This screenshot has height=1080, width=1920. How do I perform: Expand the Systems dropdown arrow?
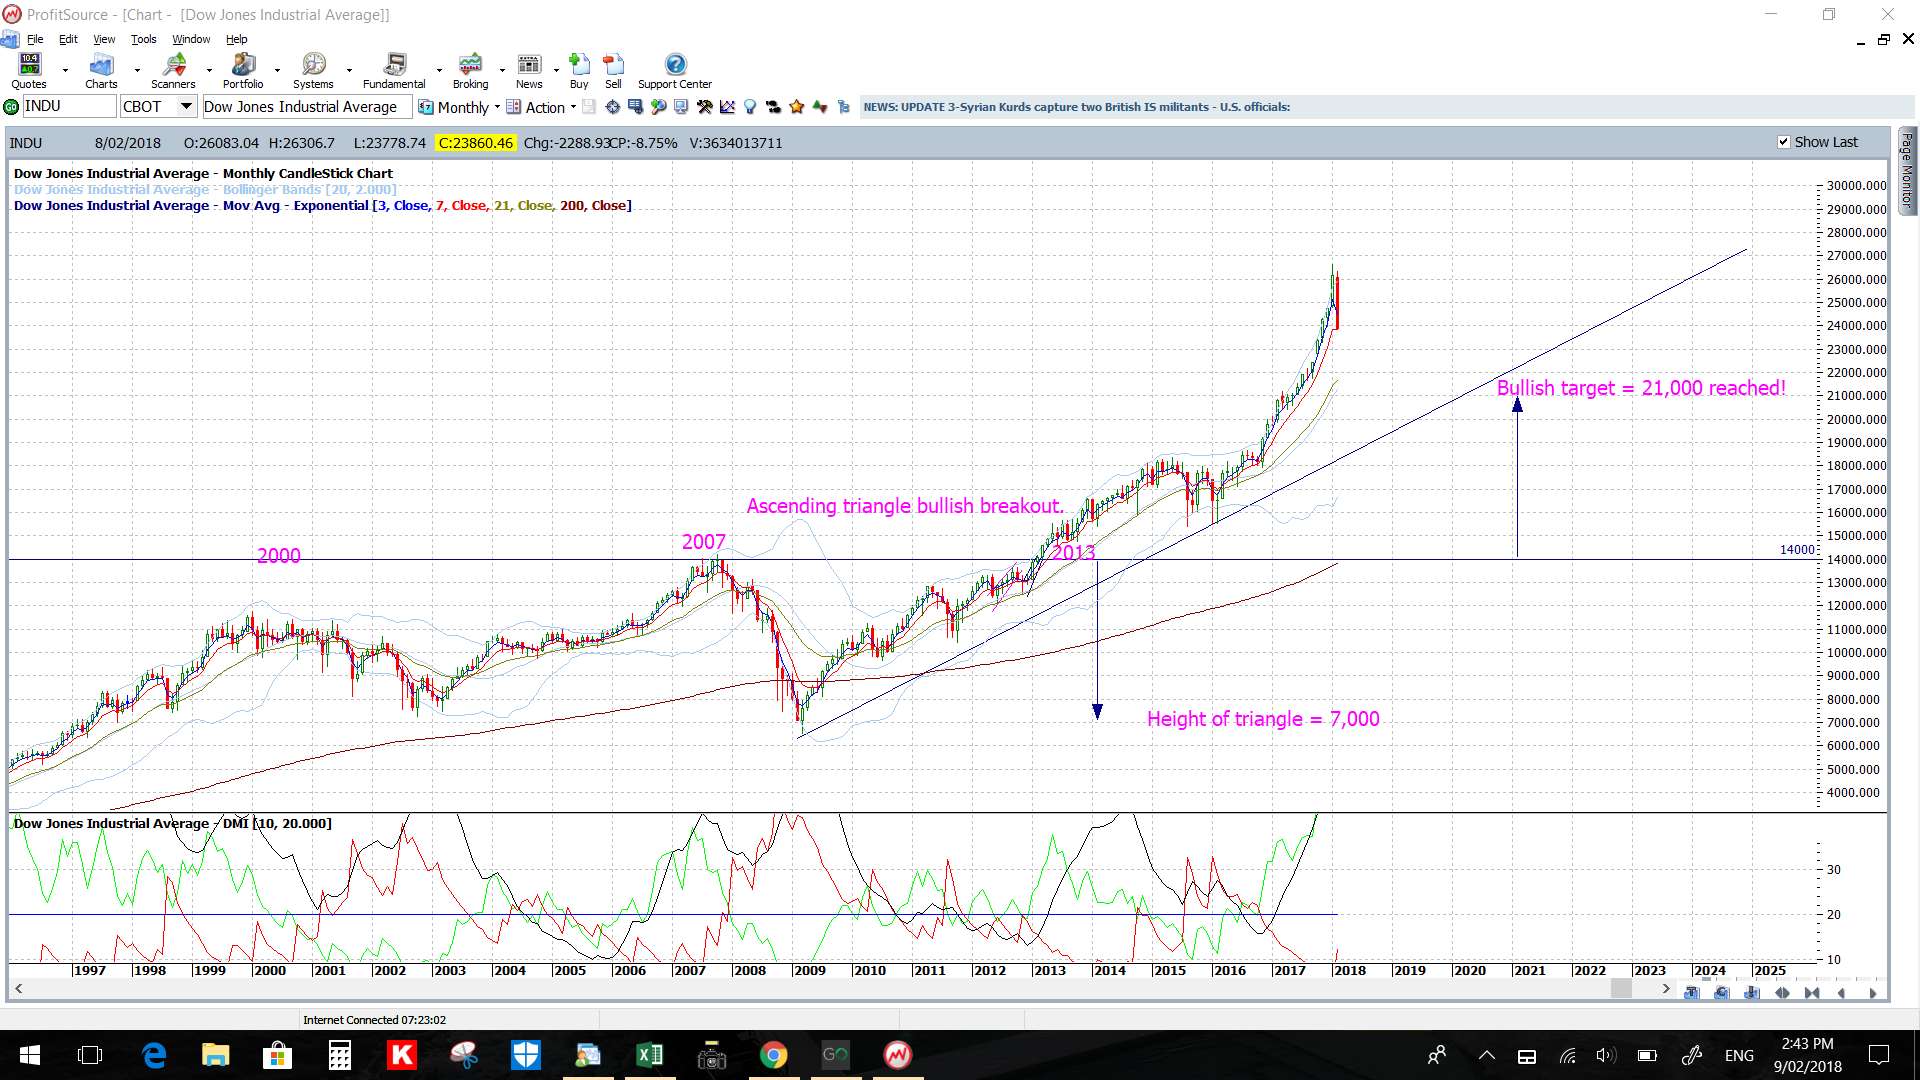pyautogui.click(x=349, y=71)
